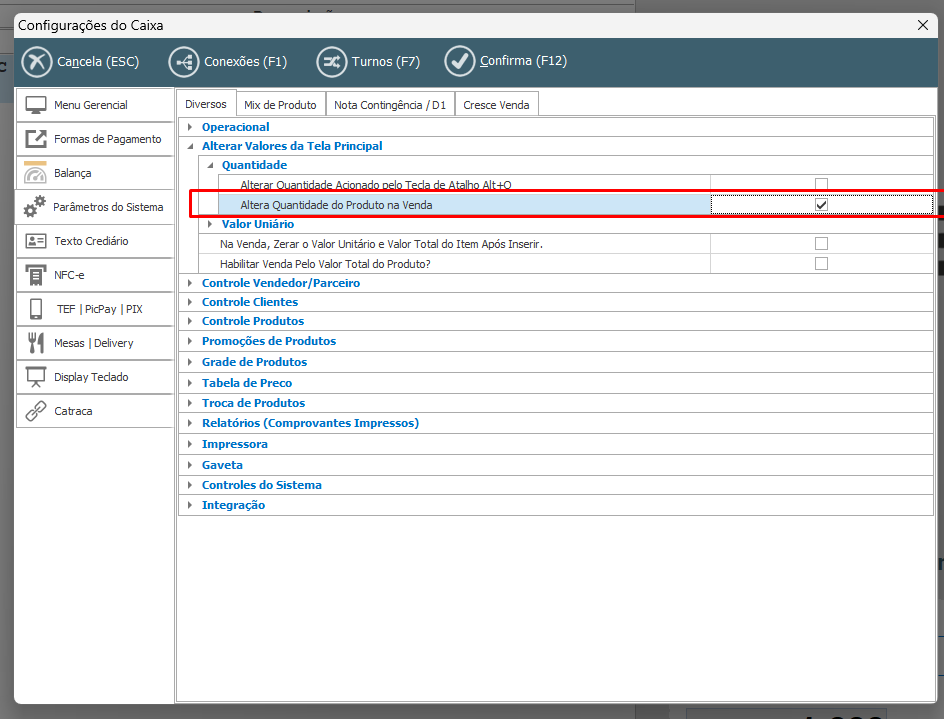Image resolution: width=944 pixels, height=719 pixels.
Task: Expand the Controle Vendedor/Parceiro group
Action: (189, 283)
